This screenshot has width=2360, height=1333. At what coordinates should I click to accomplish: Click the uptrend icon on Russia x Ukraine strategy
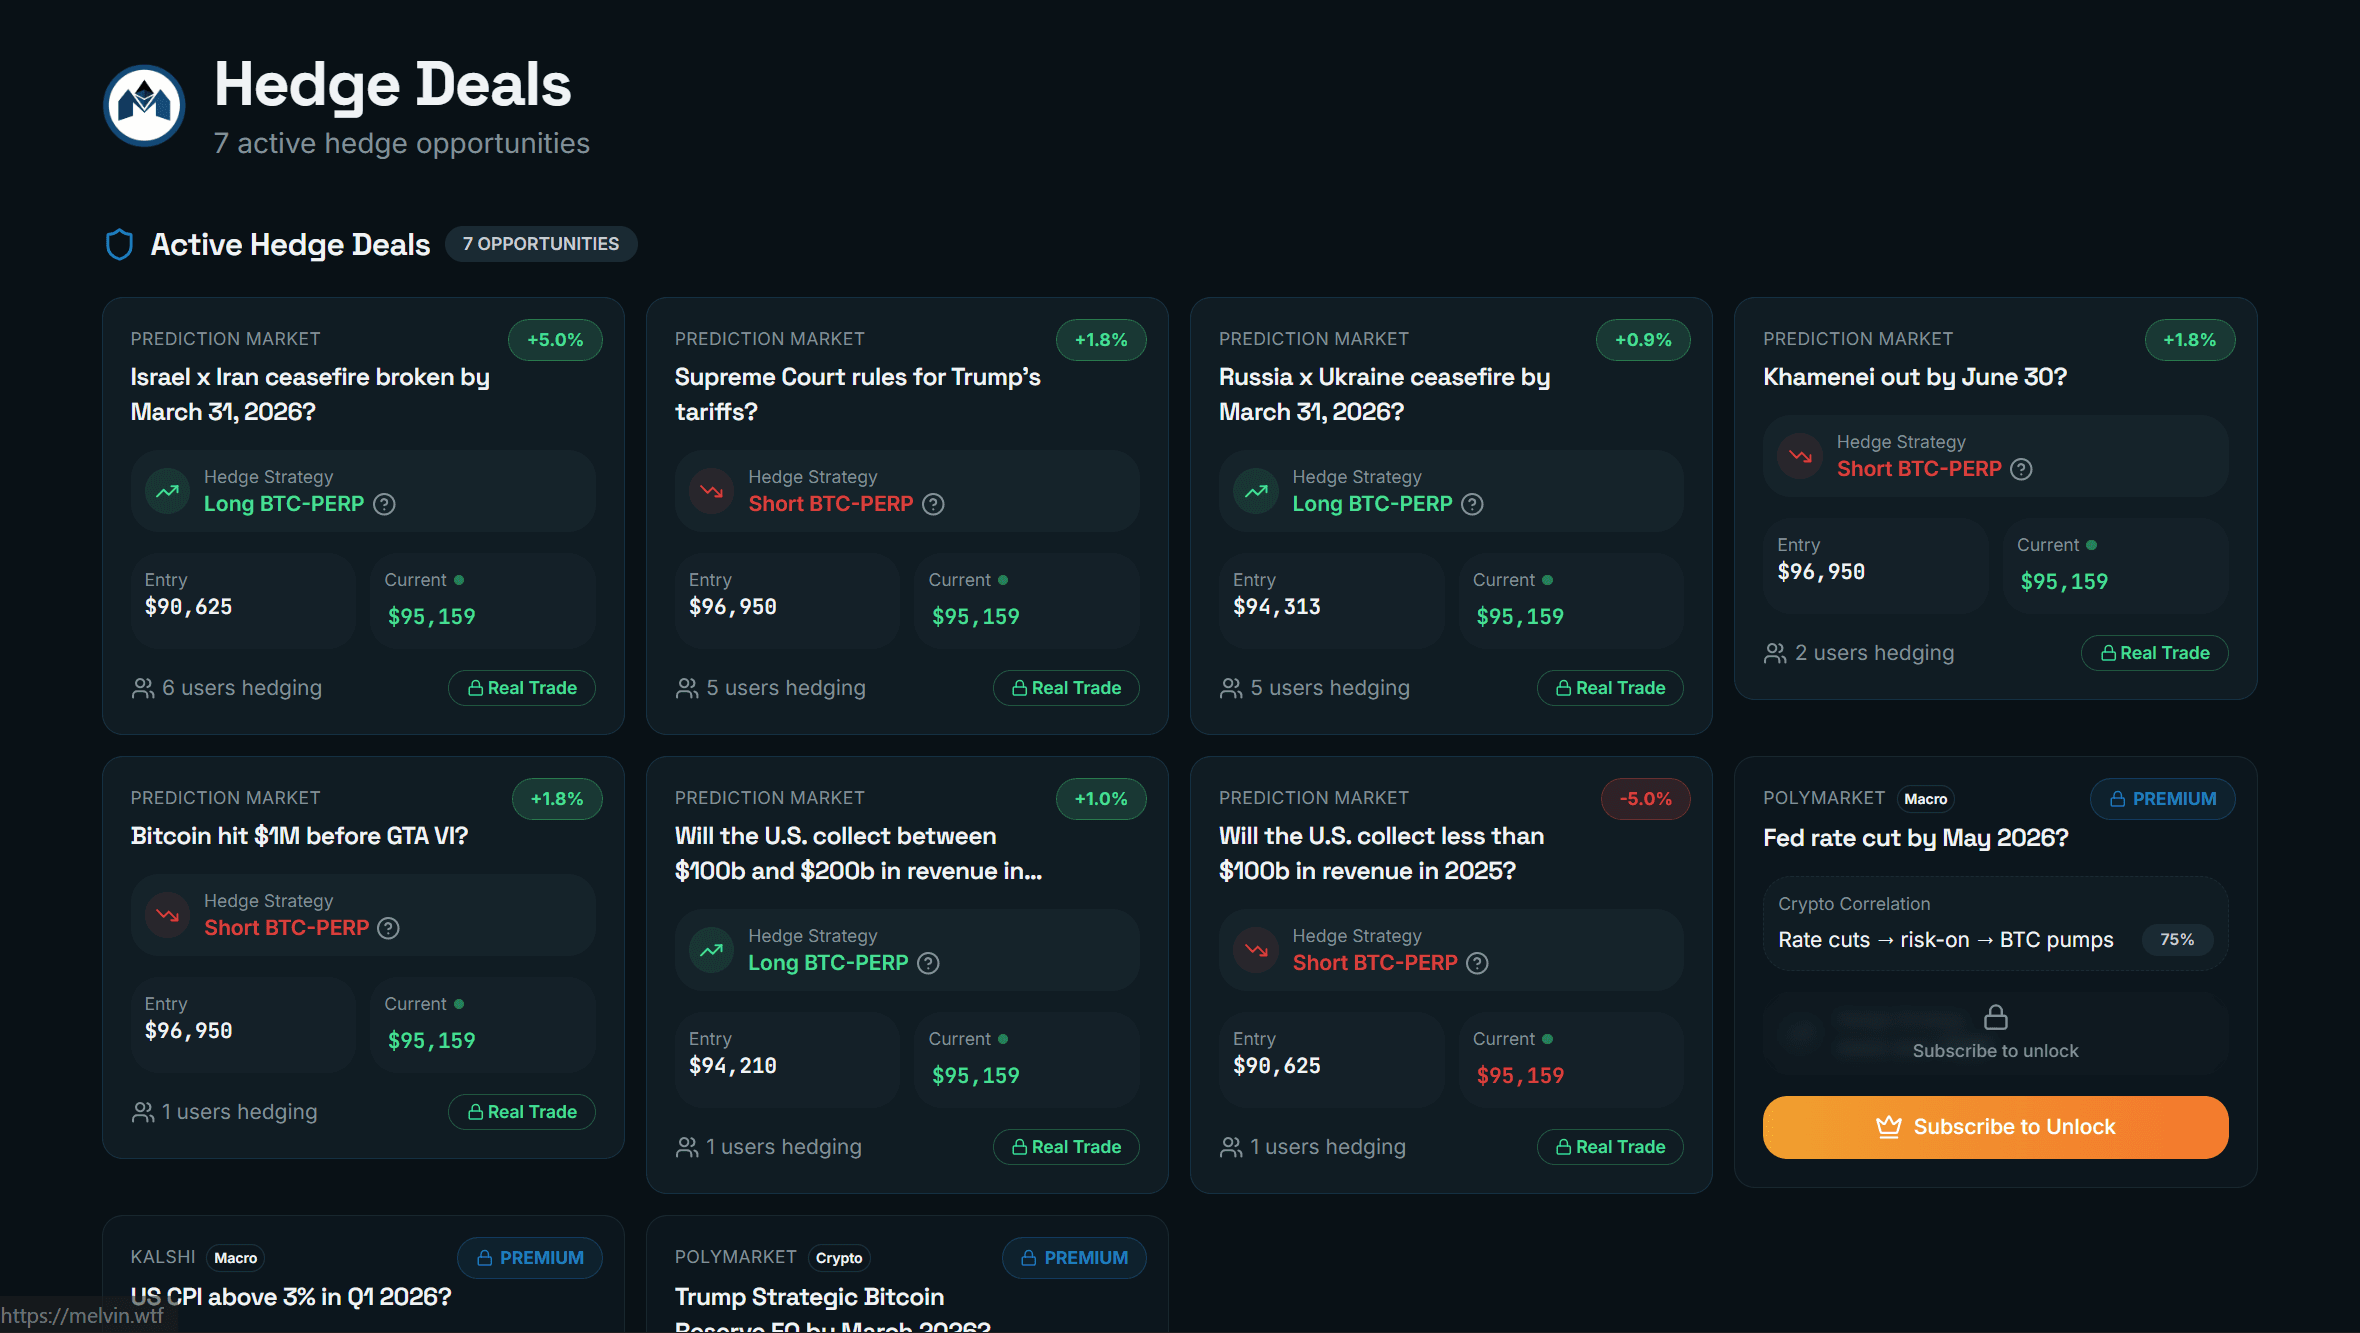pos(1256,491)
